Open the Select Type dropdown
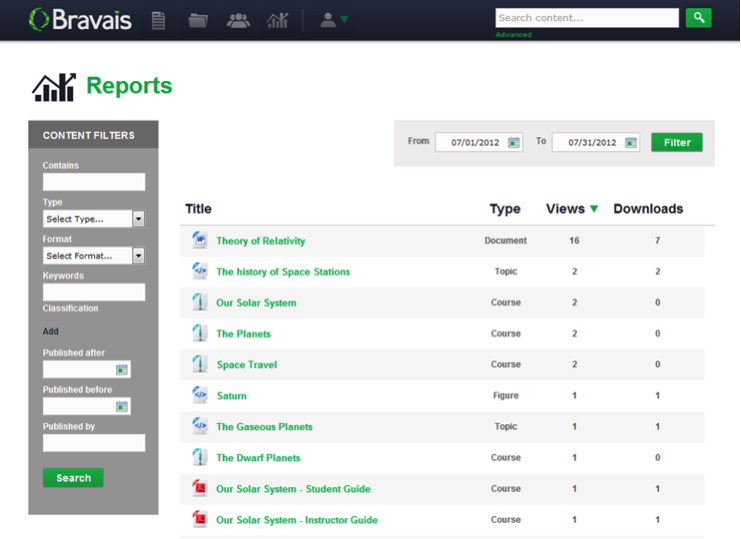This screenshot has width=741, height=539. tap(138, 219)
